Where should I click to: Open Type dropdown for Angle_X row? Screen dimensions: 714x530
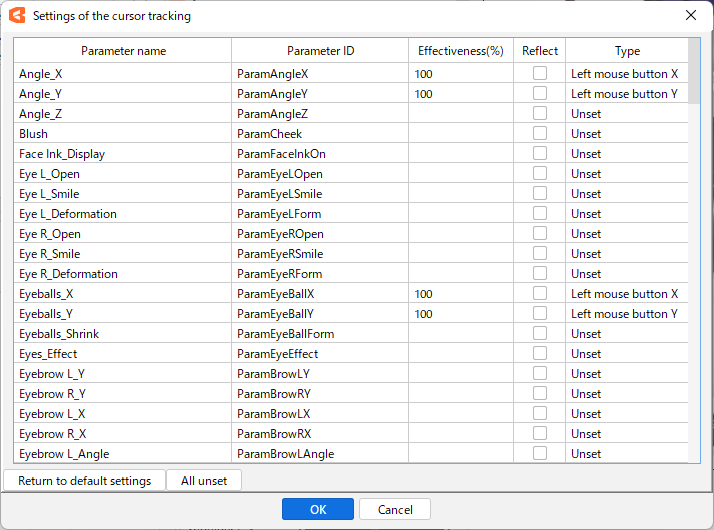pos(625,73)
